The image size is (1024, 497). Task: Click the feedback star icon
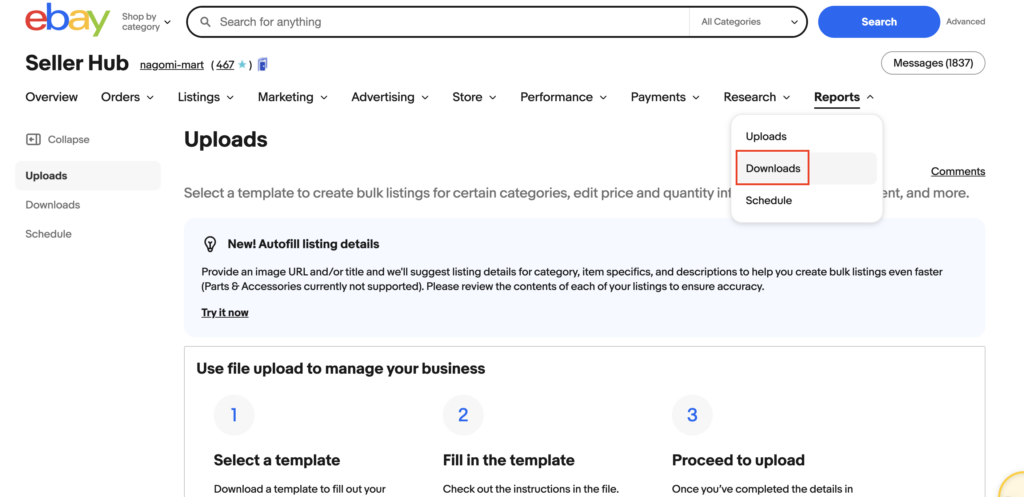[243, 65]
